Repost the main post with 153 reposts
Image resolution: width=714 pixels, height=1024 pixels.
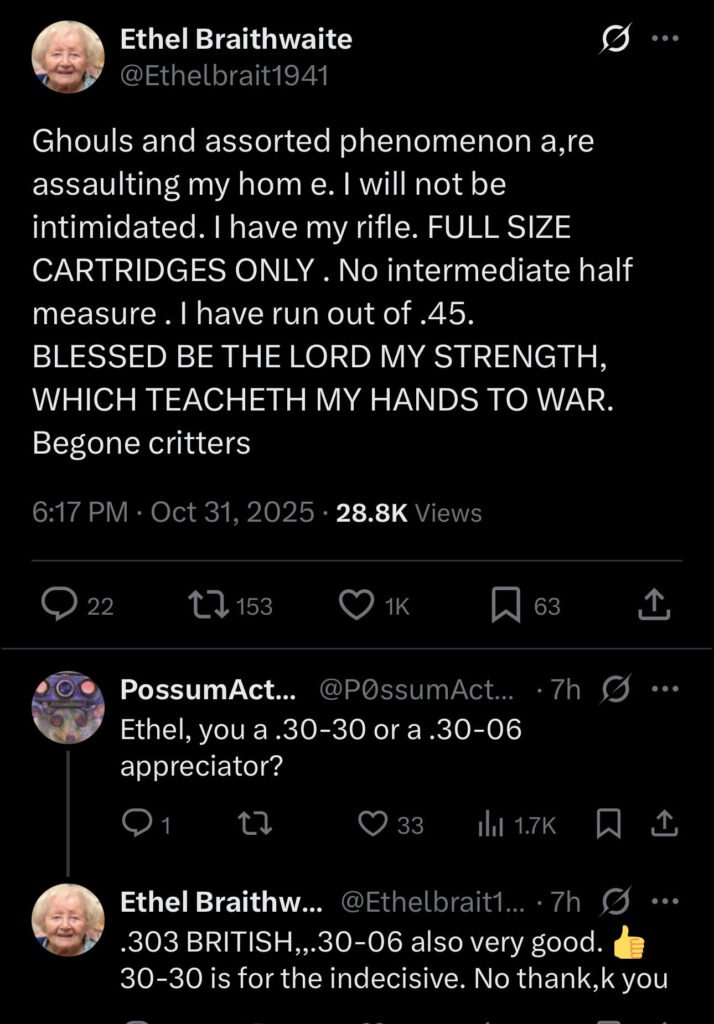207,605
